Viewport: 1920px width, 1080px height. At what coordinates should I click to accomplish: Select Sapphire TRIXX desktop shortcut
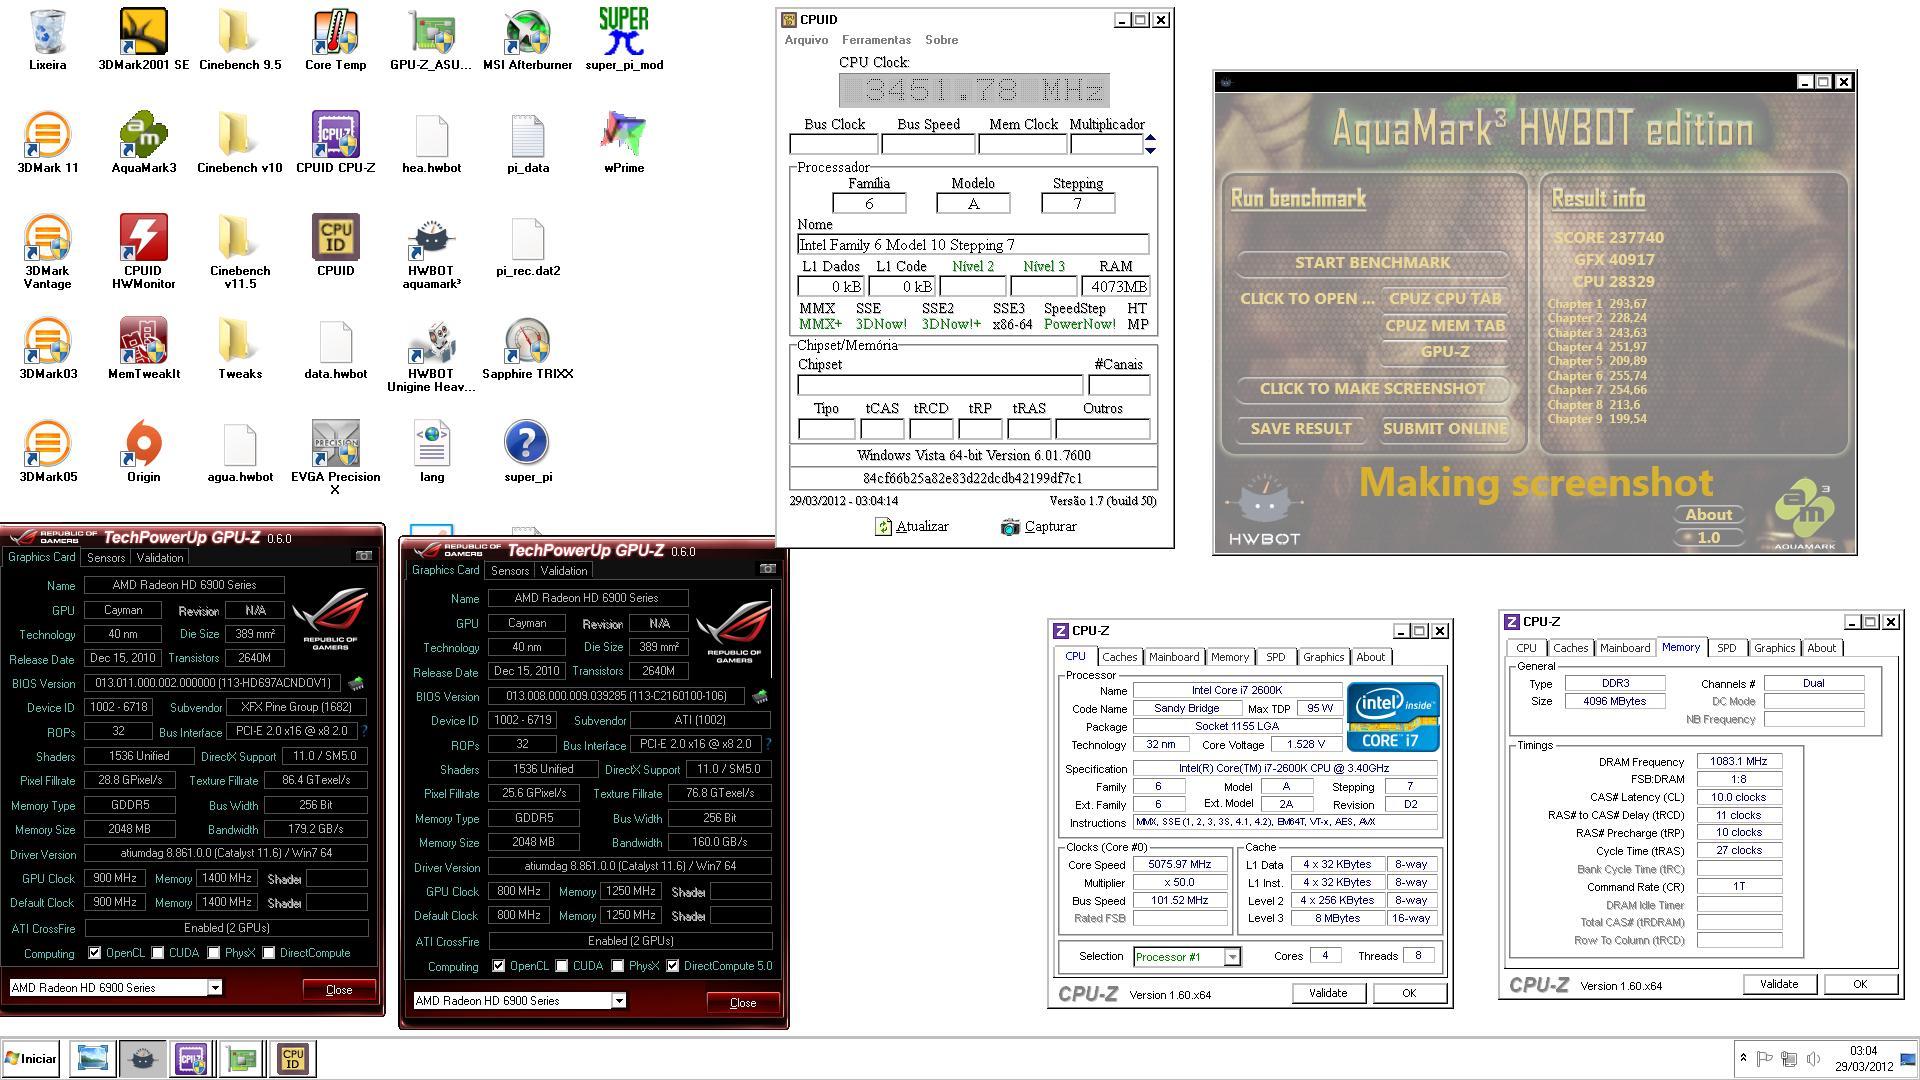pyautogui.click(x=527, y=349)
